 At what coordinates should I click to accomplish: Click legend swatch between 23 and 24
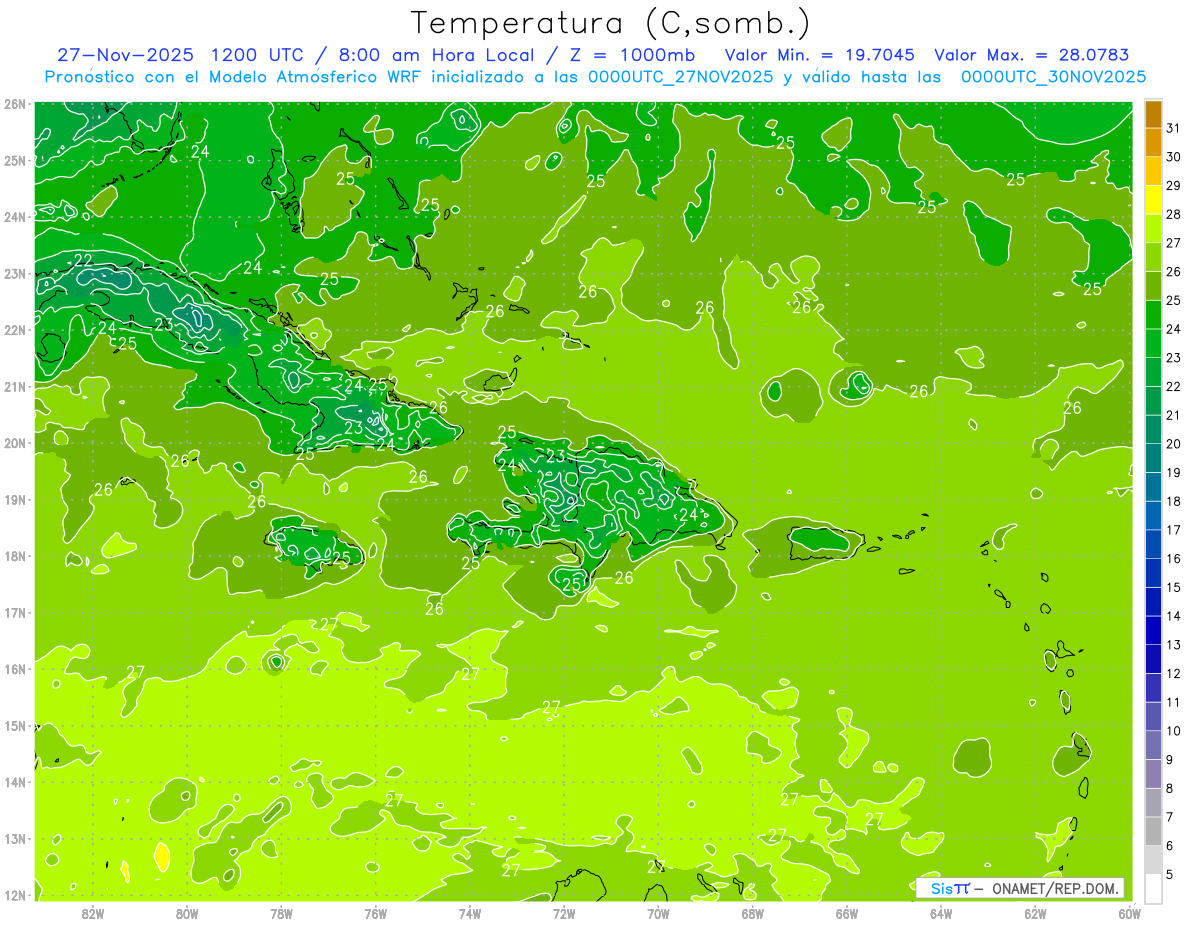(1153, 343)
